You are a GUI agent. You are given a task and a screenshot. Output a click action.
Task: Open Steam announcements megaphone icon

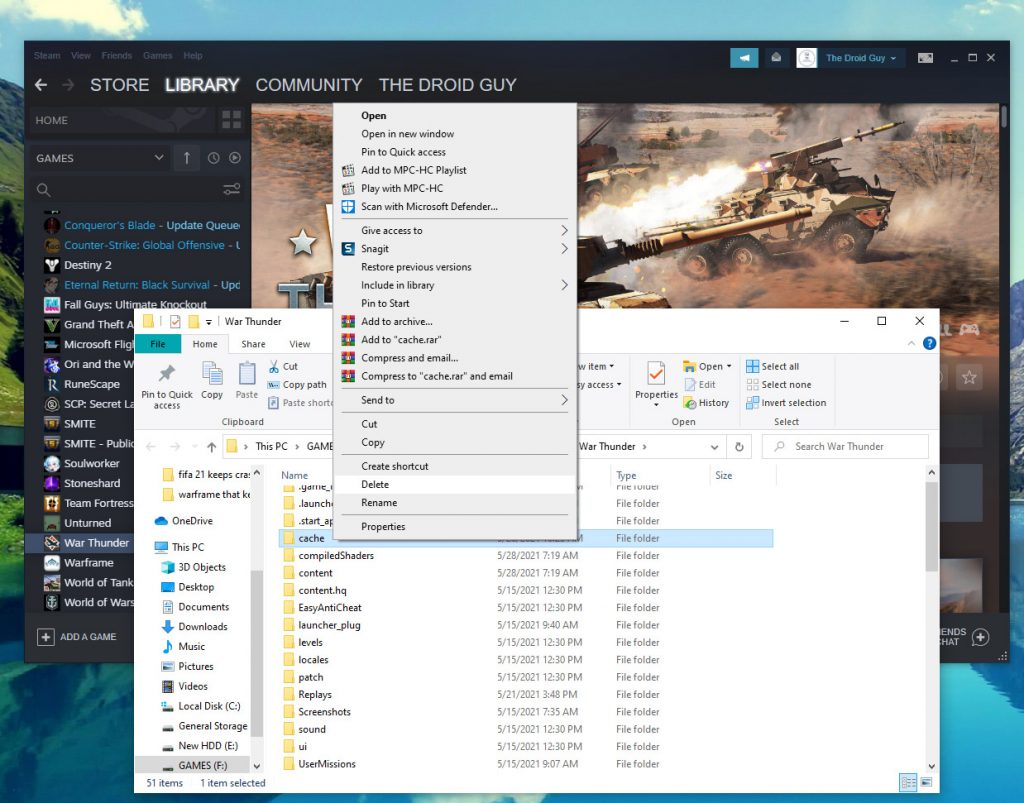coord(744,57)
